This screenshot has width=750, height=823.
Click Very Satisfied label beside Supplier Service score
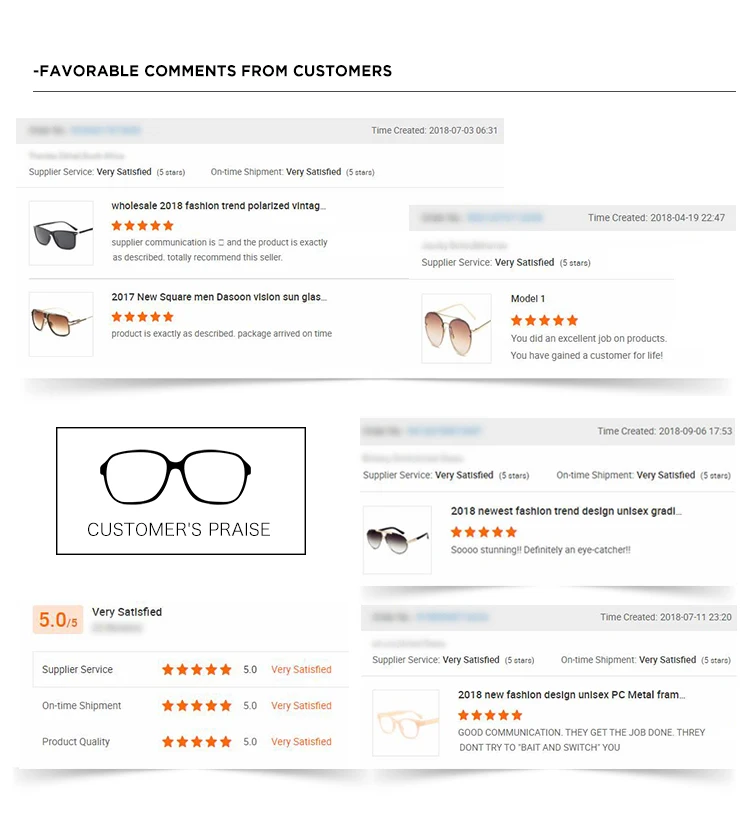301,669
